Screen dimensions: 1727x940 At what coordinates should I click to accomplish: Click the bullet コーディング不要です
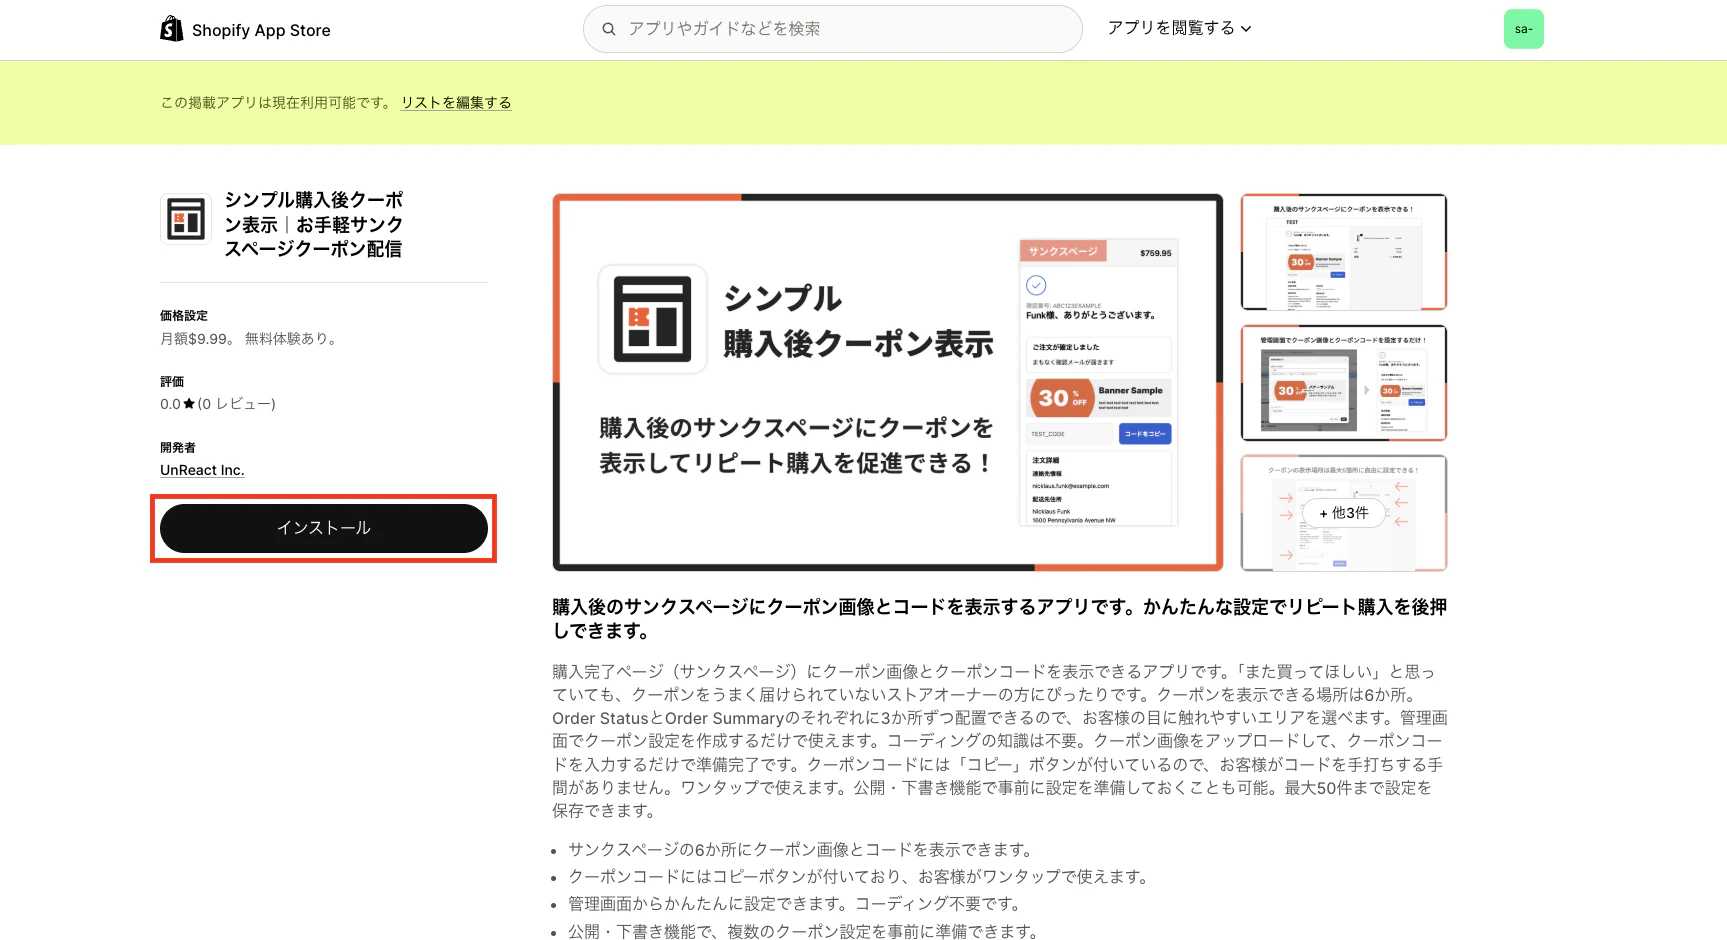(796, 904)
